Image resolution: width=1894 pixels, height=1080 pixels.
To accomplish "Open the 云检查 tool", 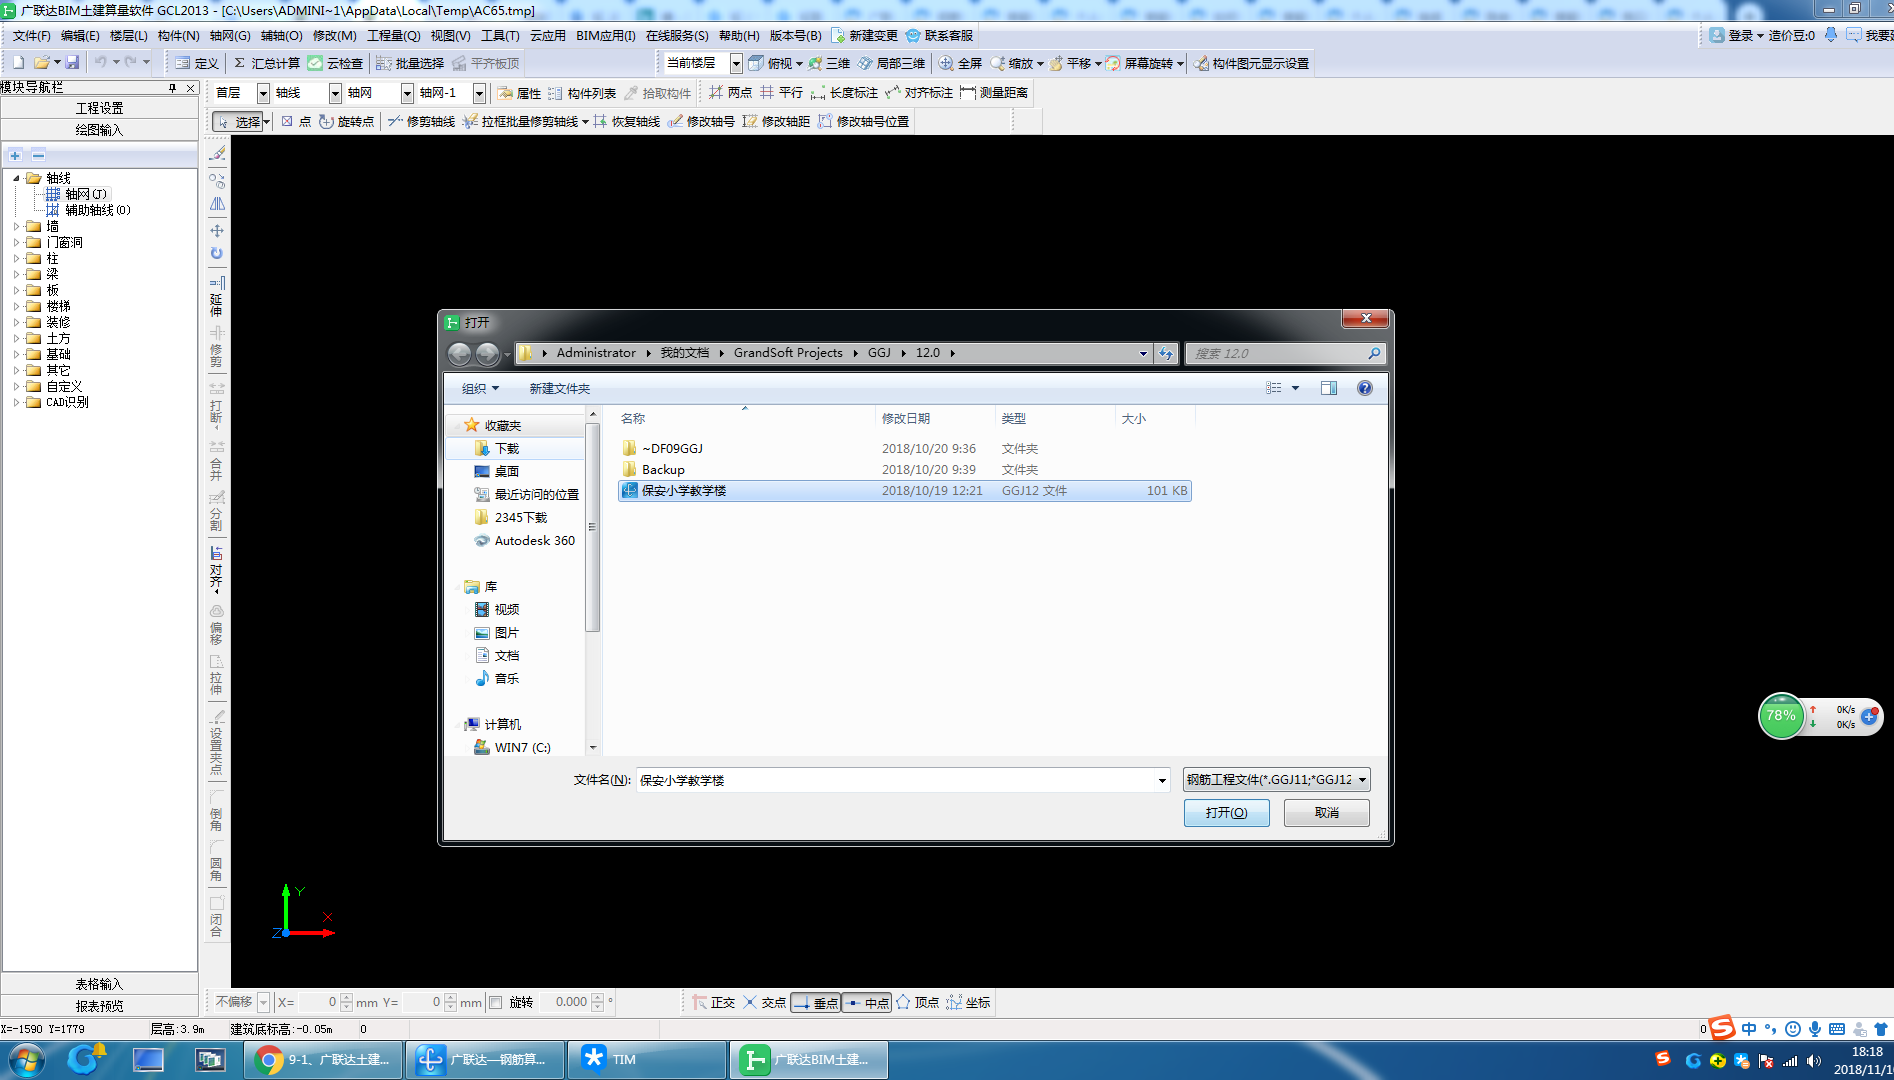I will (x=335, y=63).
